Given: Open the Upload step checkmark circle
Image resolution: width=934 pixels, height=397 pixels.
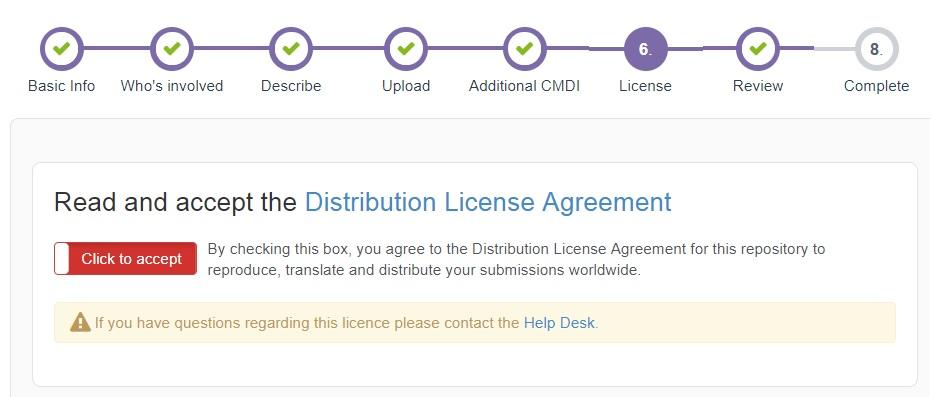Looking at the screenshot, I should tap(406, 49).
